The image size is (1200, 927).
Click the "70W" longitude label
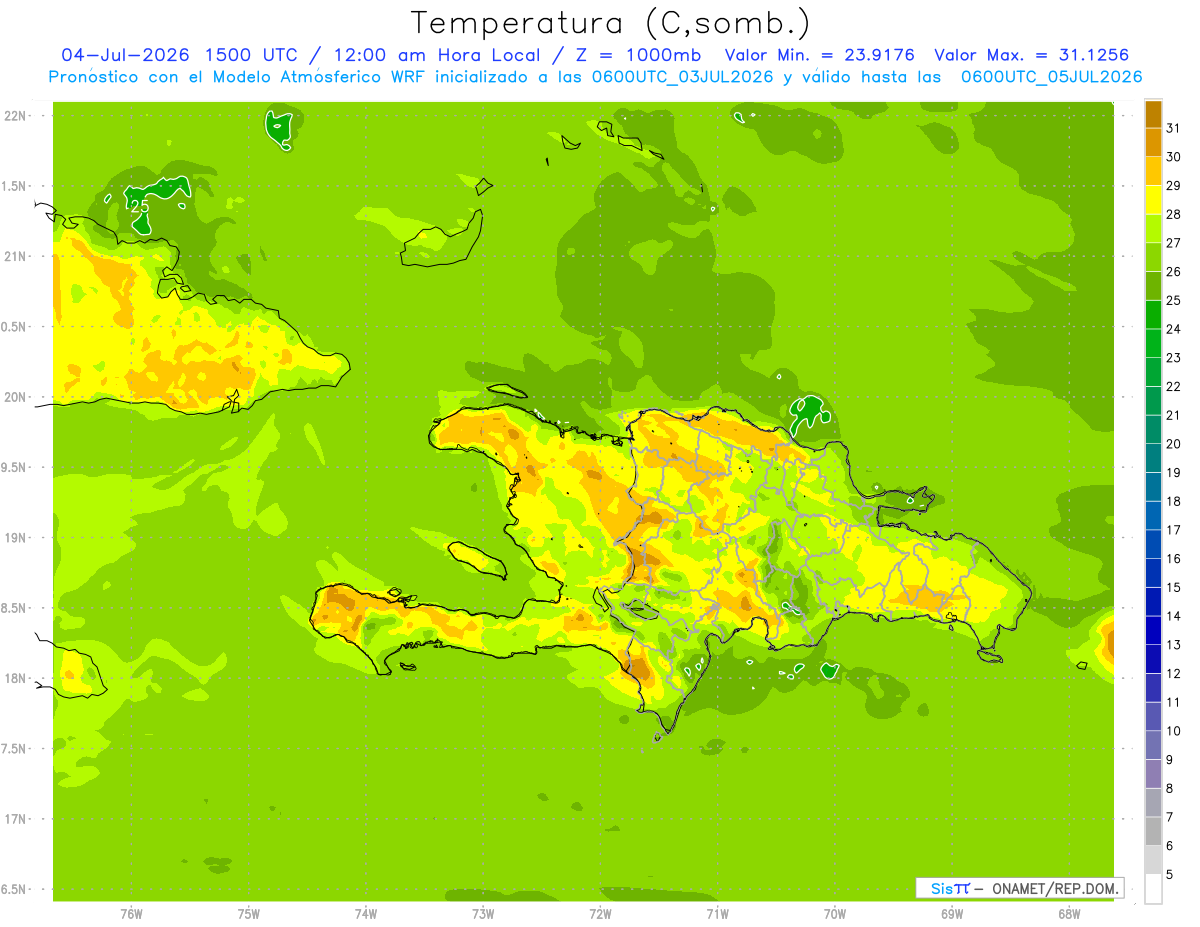point(835,914)
